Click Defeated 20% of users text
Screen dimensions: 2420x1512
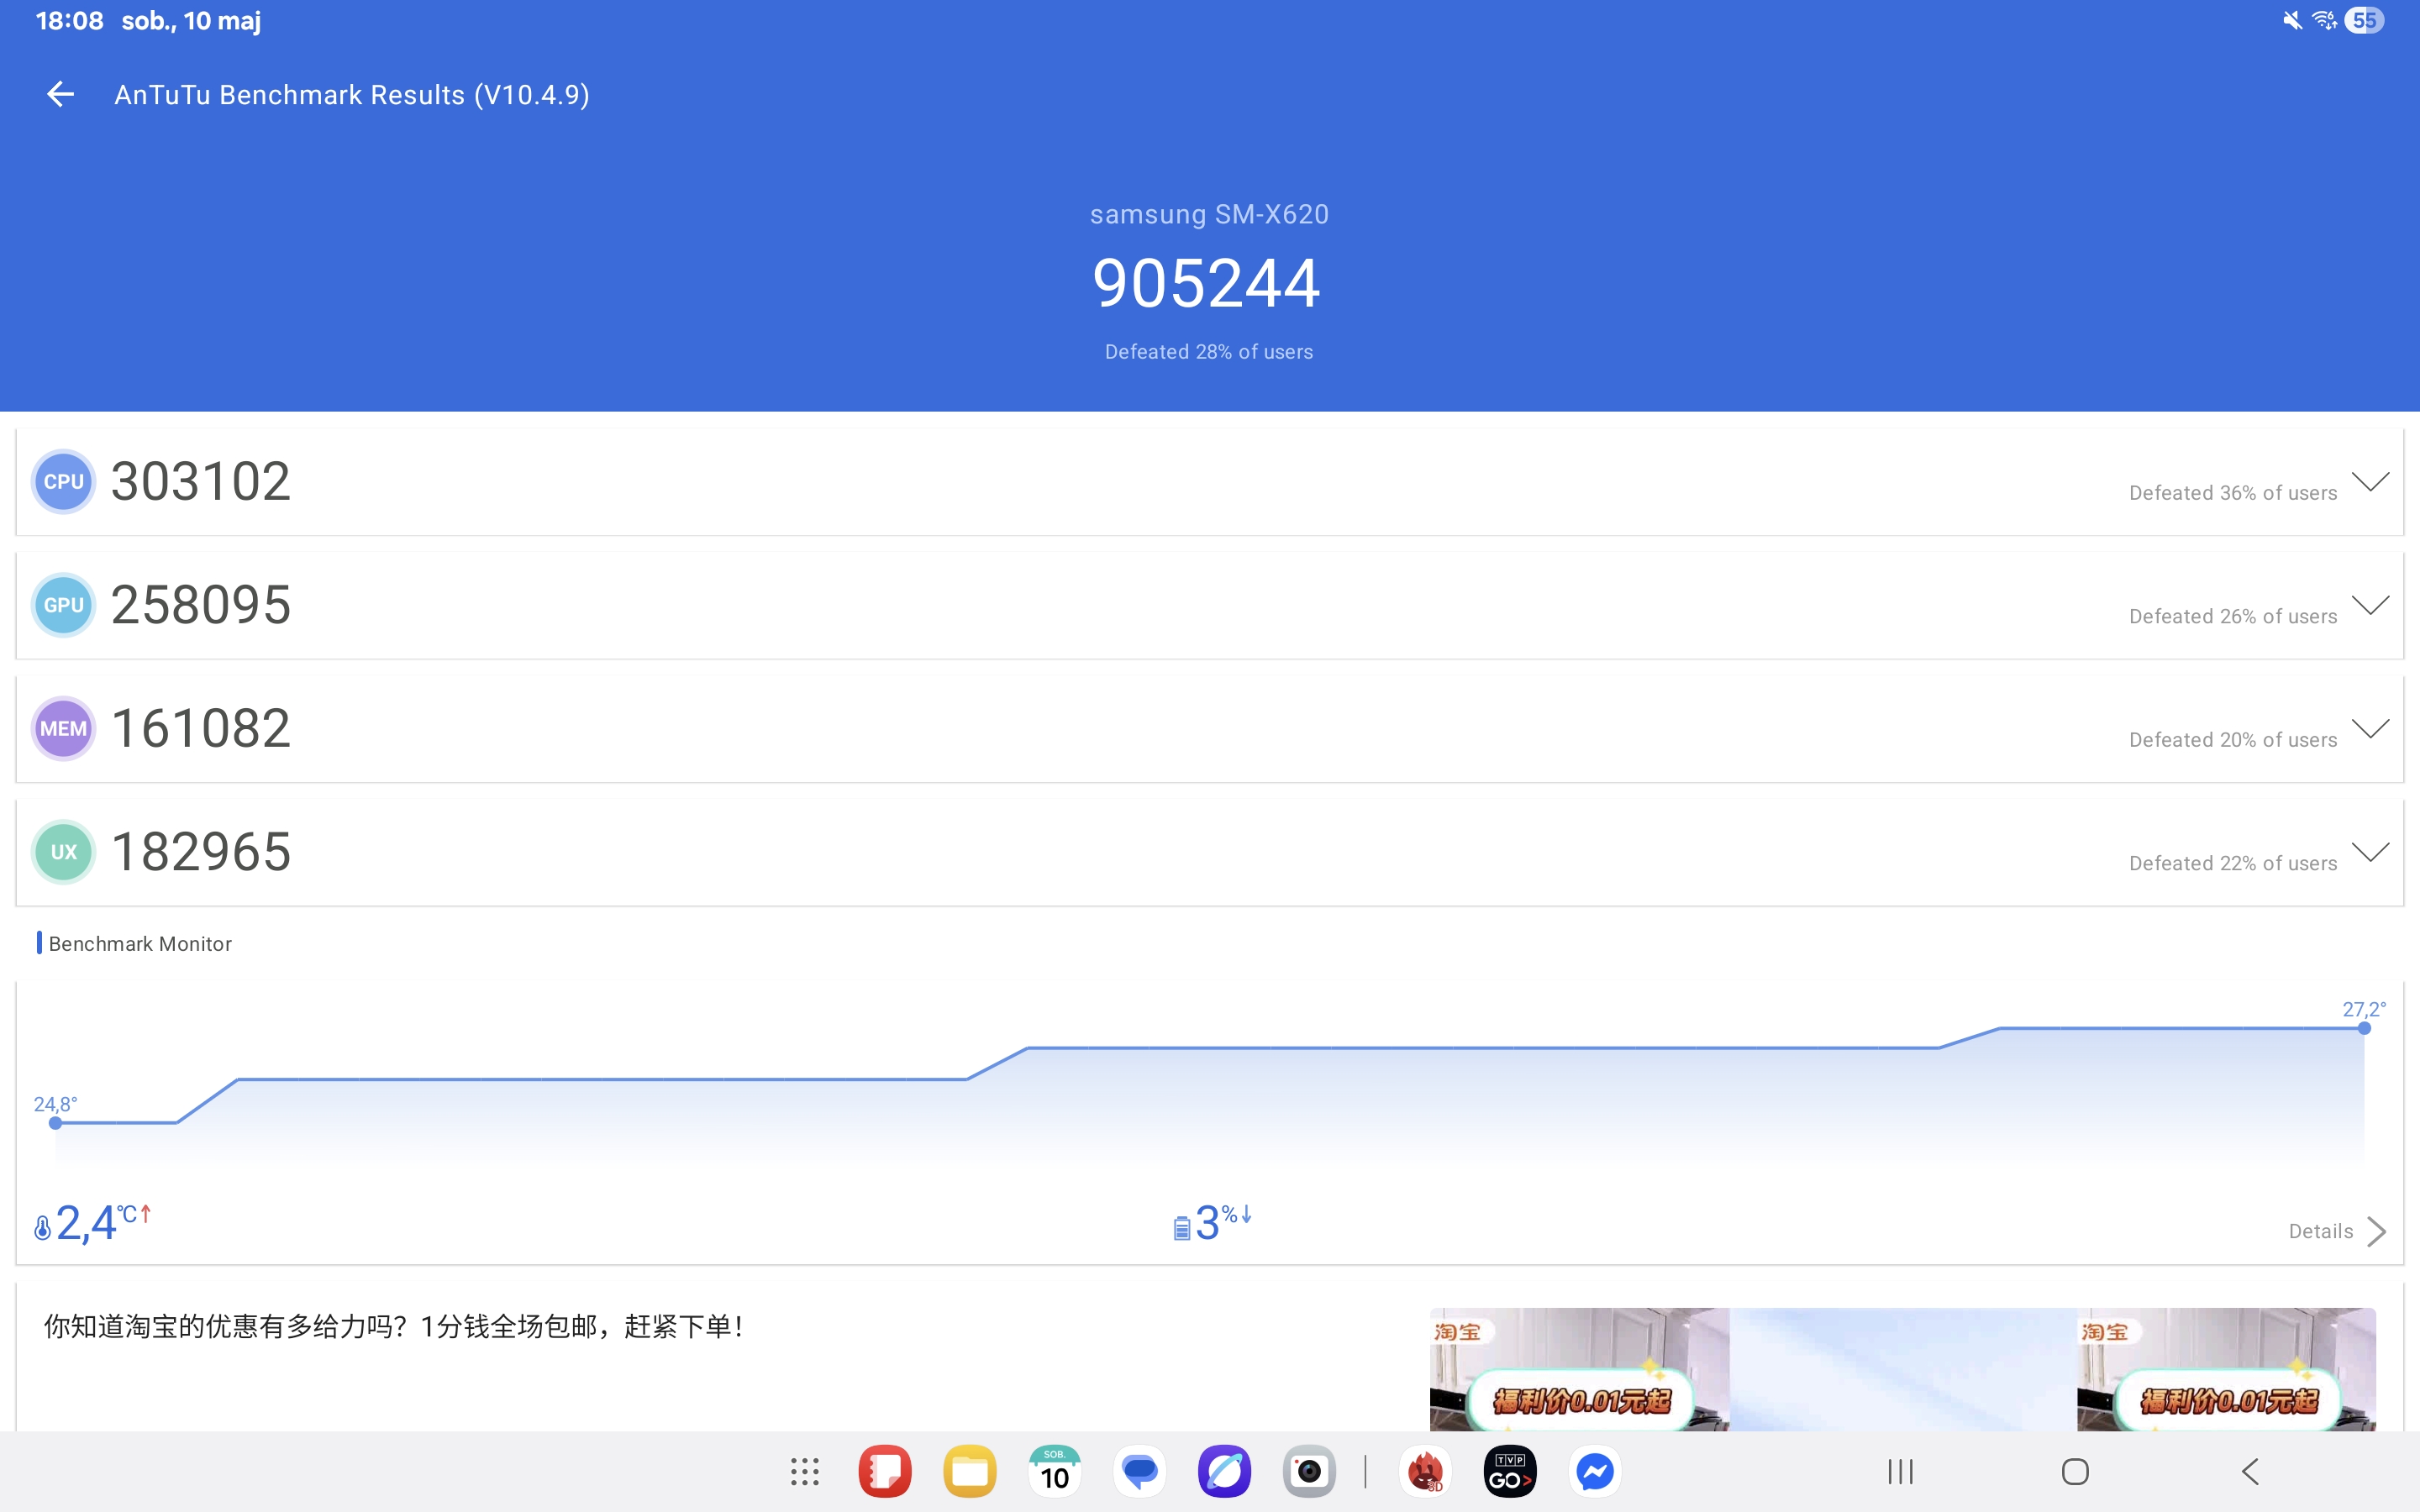point(2233,740)
